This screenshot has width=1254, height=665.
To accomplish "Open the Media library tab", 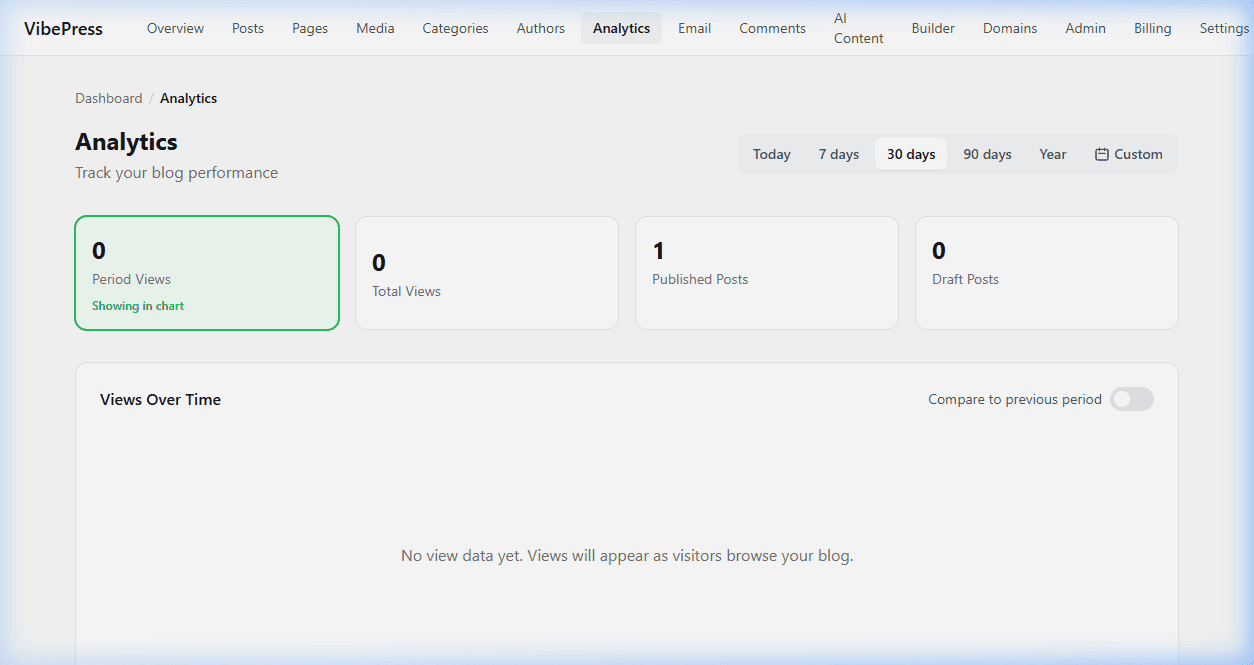I will tap(375, 28).
